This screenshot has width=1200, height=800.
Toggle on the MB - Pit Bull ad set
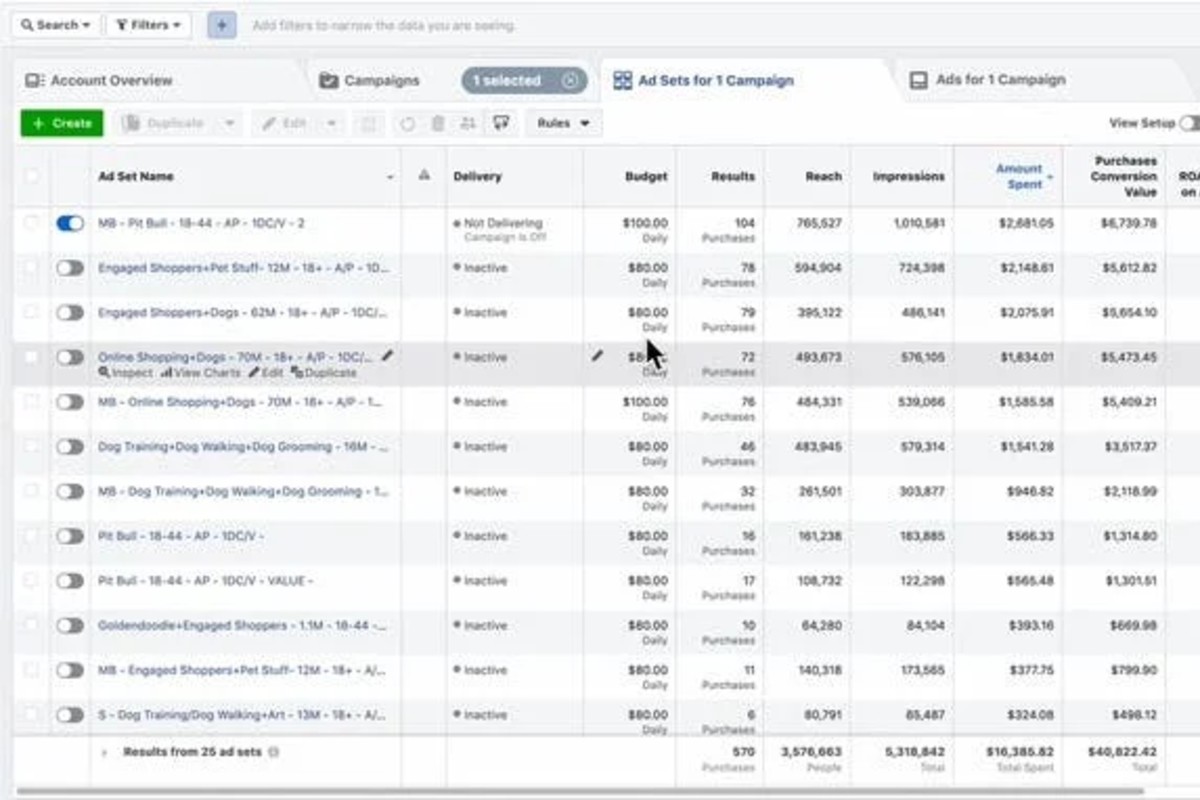tap(68, 223)
